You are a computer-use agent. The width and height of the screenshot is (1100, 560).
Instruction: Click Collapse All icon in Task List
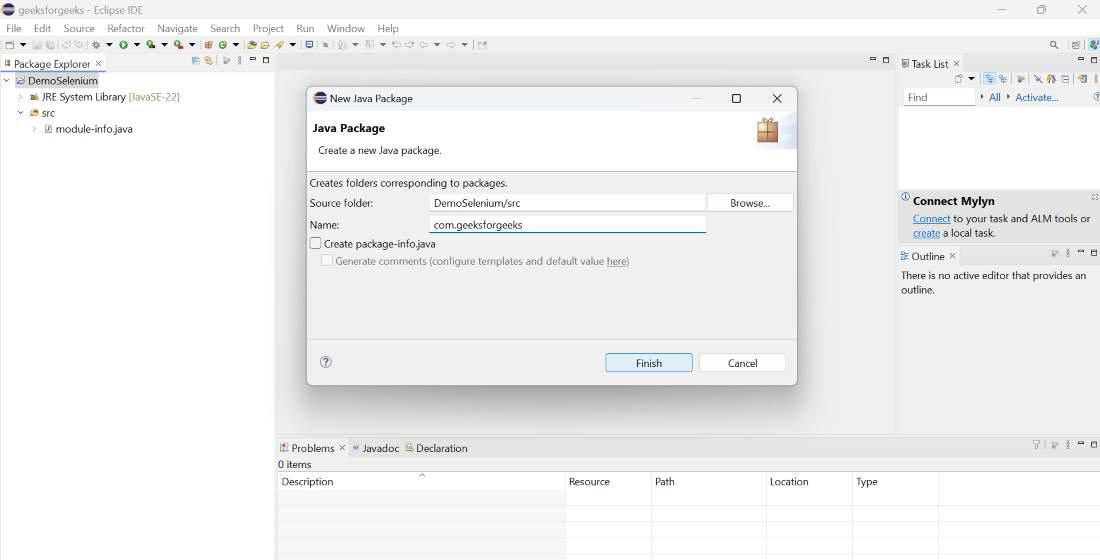point(1065,79)
